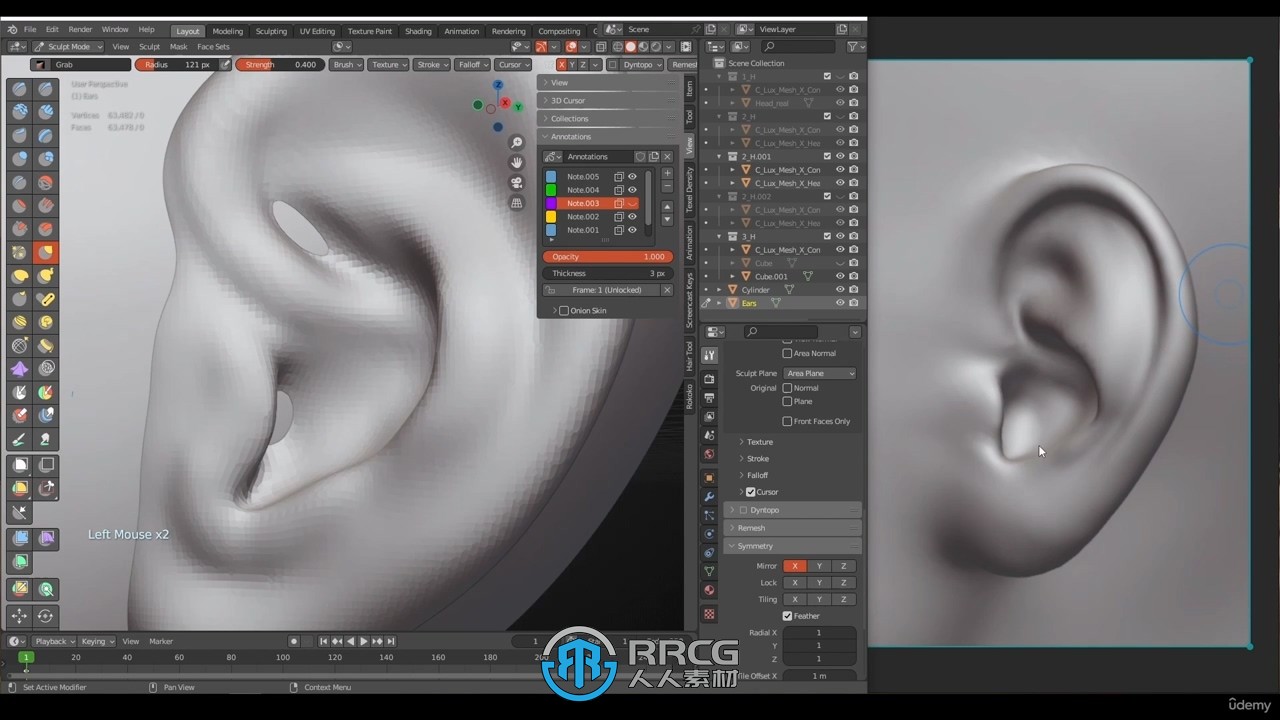
Task: Open the Material properties tab
Action: point(709,591)
